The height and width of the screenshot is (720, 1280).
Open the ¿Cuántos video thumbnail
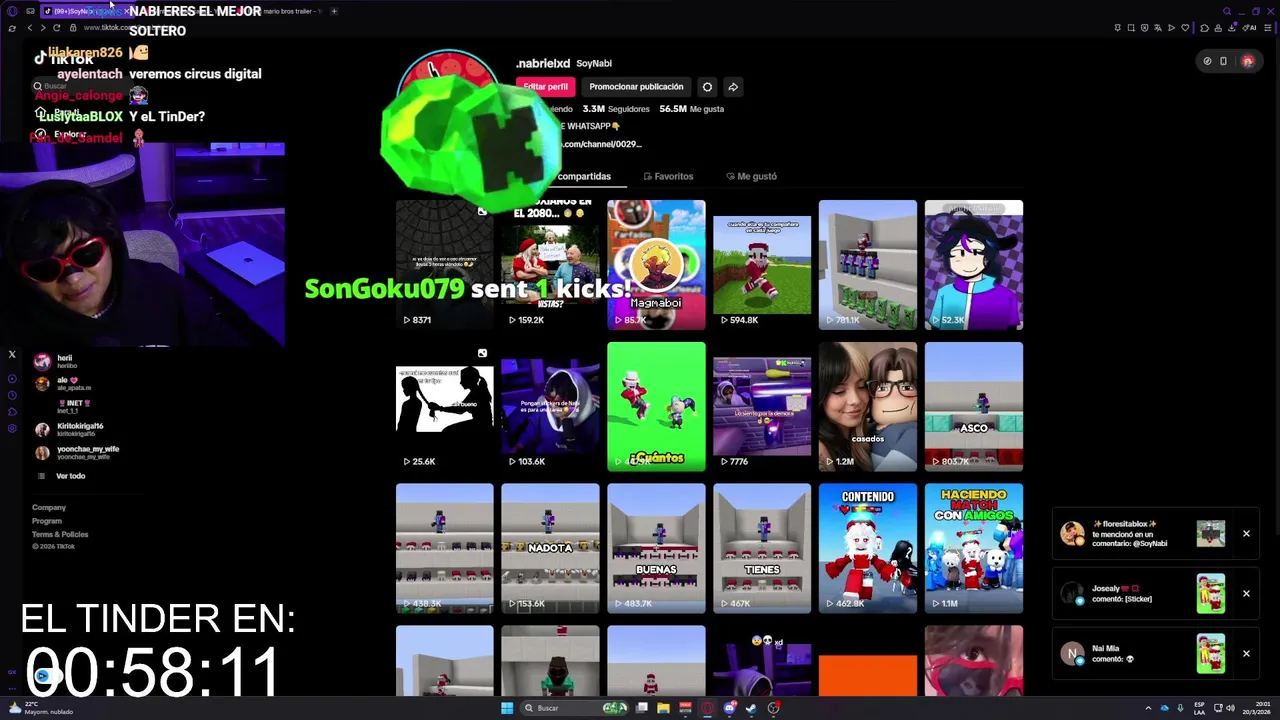[656, 407]
